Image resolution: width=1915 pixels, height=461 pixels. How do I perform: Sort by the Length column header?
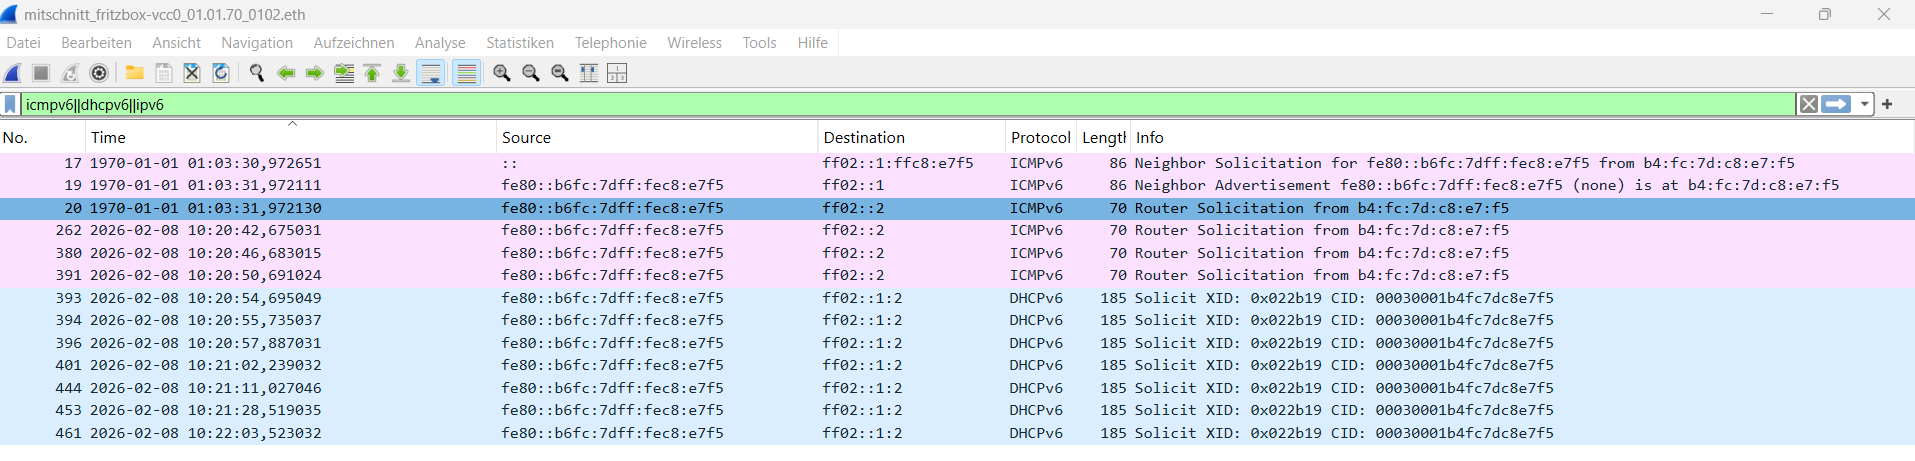coord(1103,137)
